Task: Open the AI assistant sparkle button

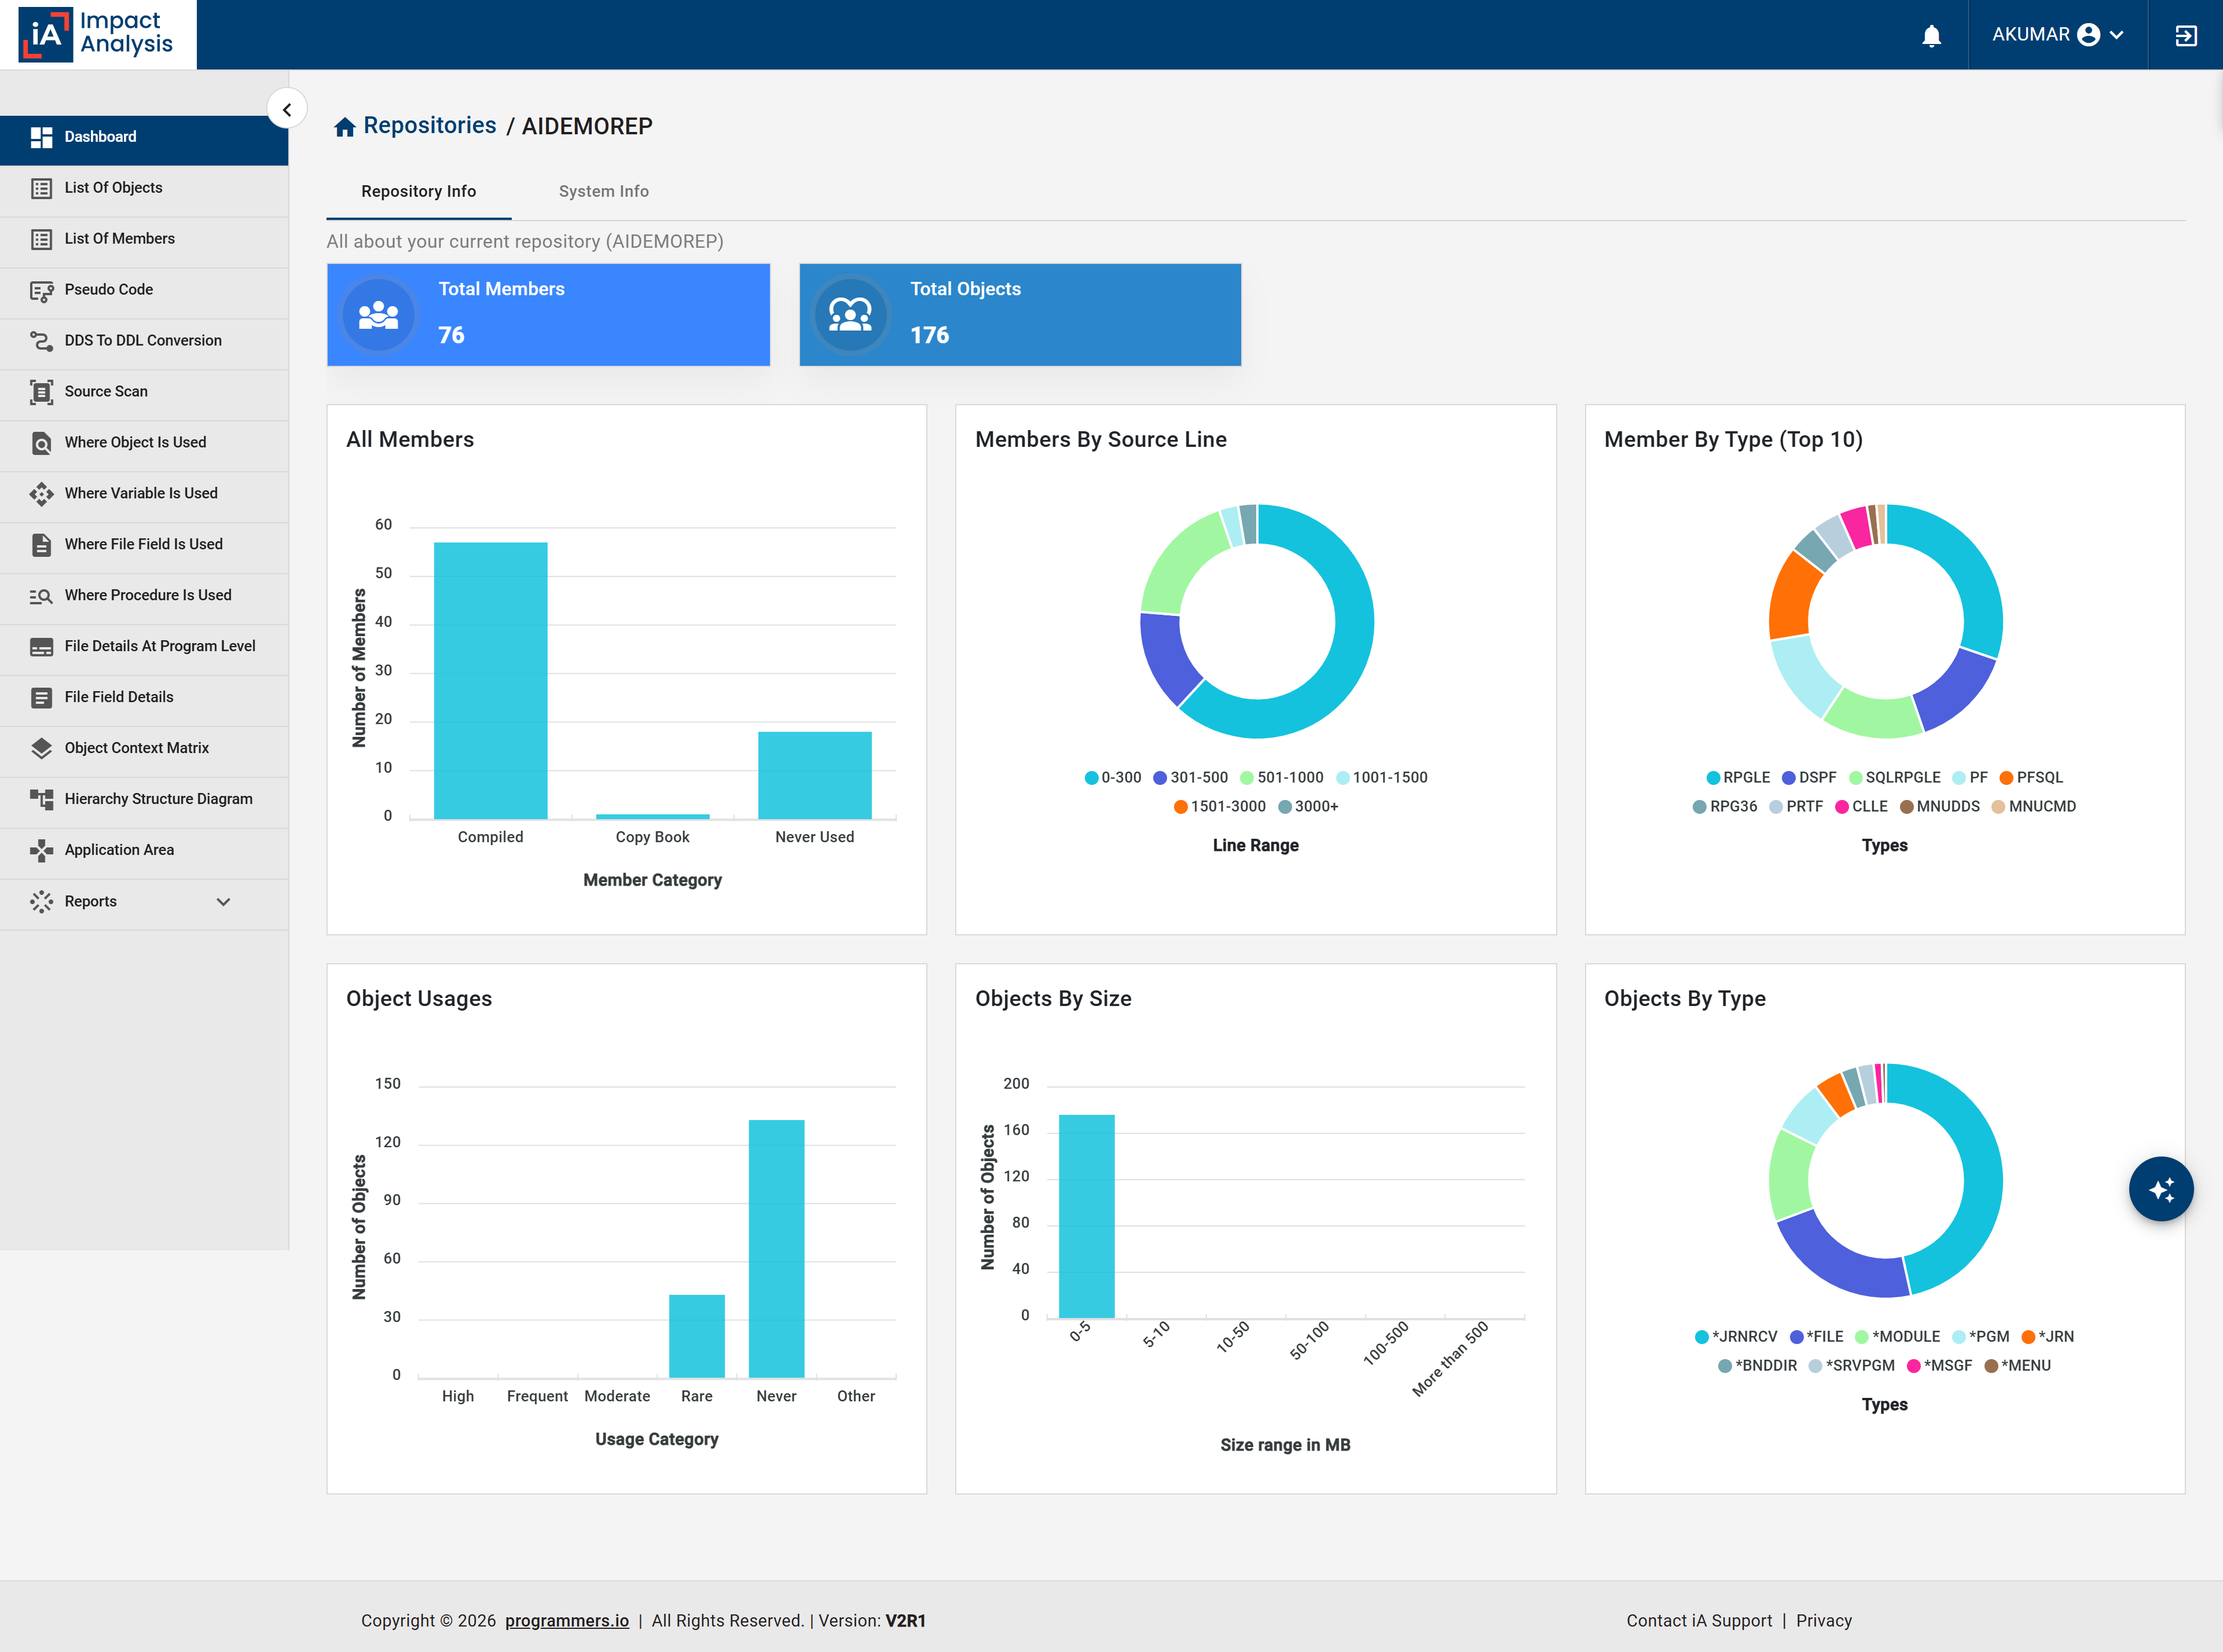Action: (2160, 1188)
